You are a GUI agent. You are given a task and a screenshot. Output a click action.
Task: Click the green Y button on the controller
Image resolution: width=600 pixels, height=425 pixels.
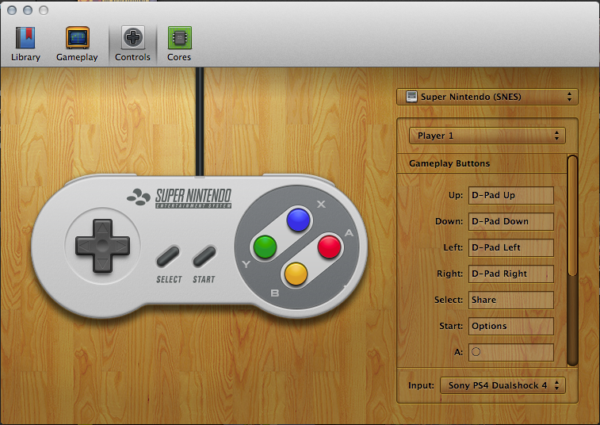pyautogui.click(x=265, y=247)
